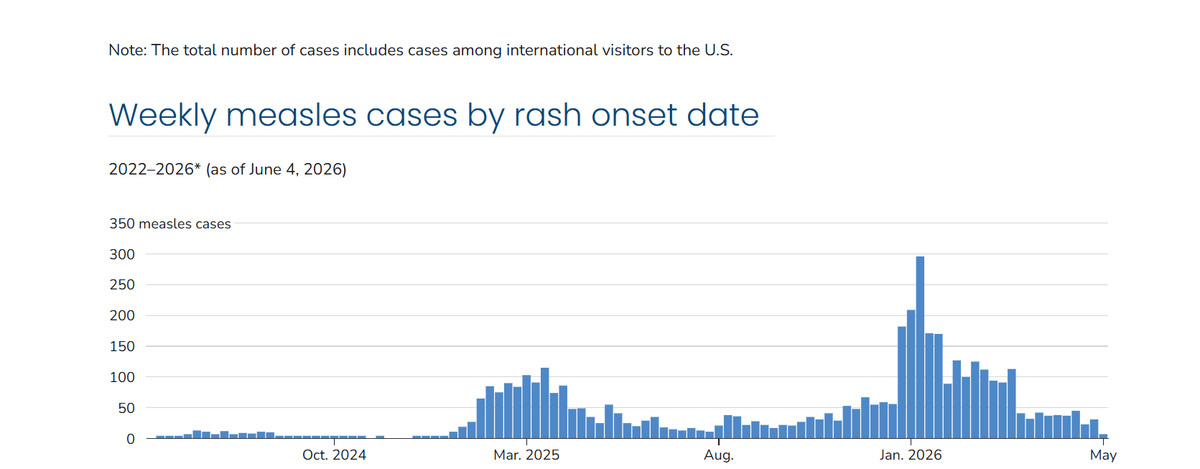
Task: Click the 50 y-axis label
Action: point(125,408)
